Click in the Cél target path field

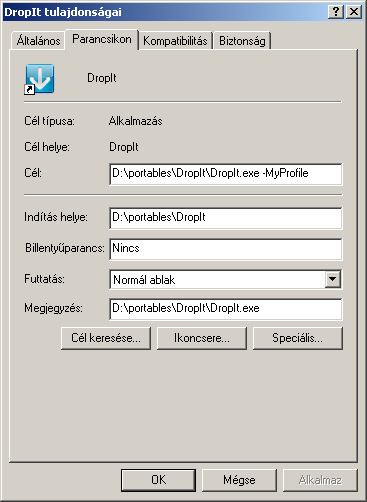(x=226, y=174)
